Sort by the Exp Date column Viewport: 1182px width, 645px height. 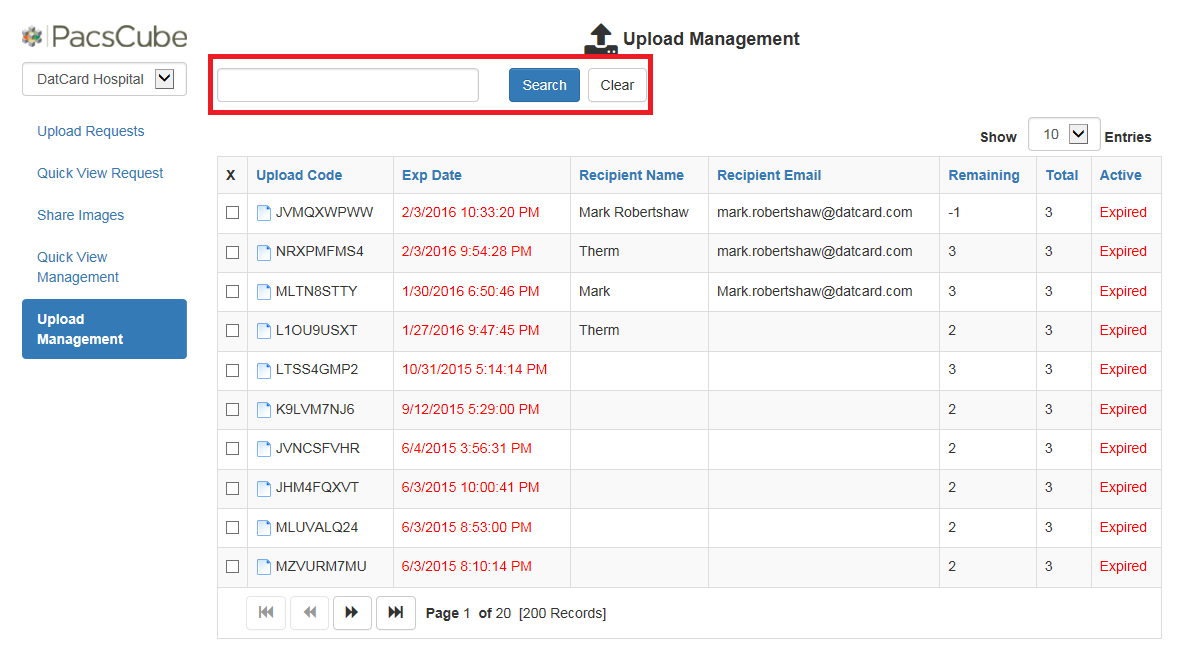pyautogui.click(x=431, y=175)
